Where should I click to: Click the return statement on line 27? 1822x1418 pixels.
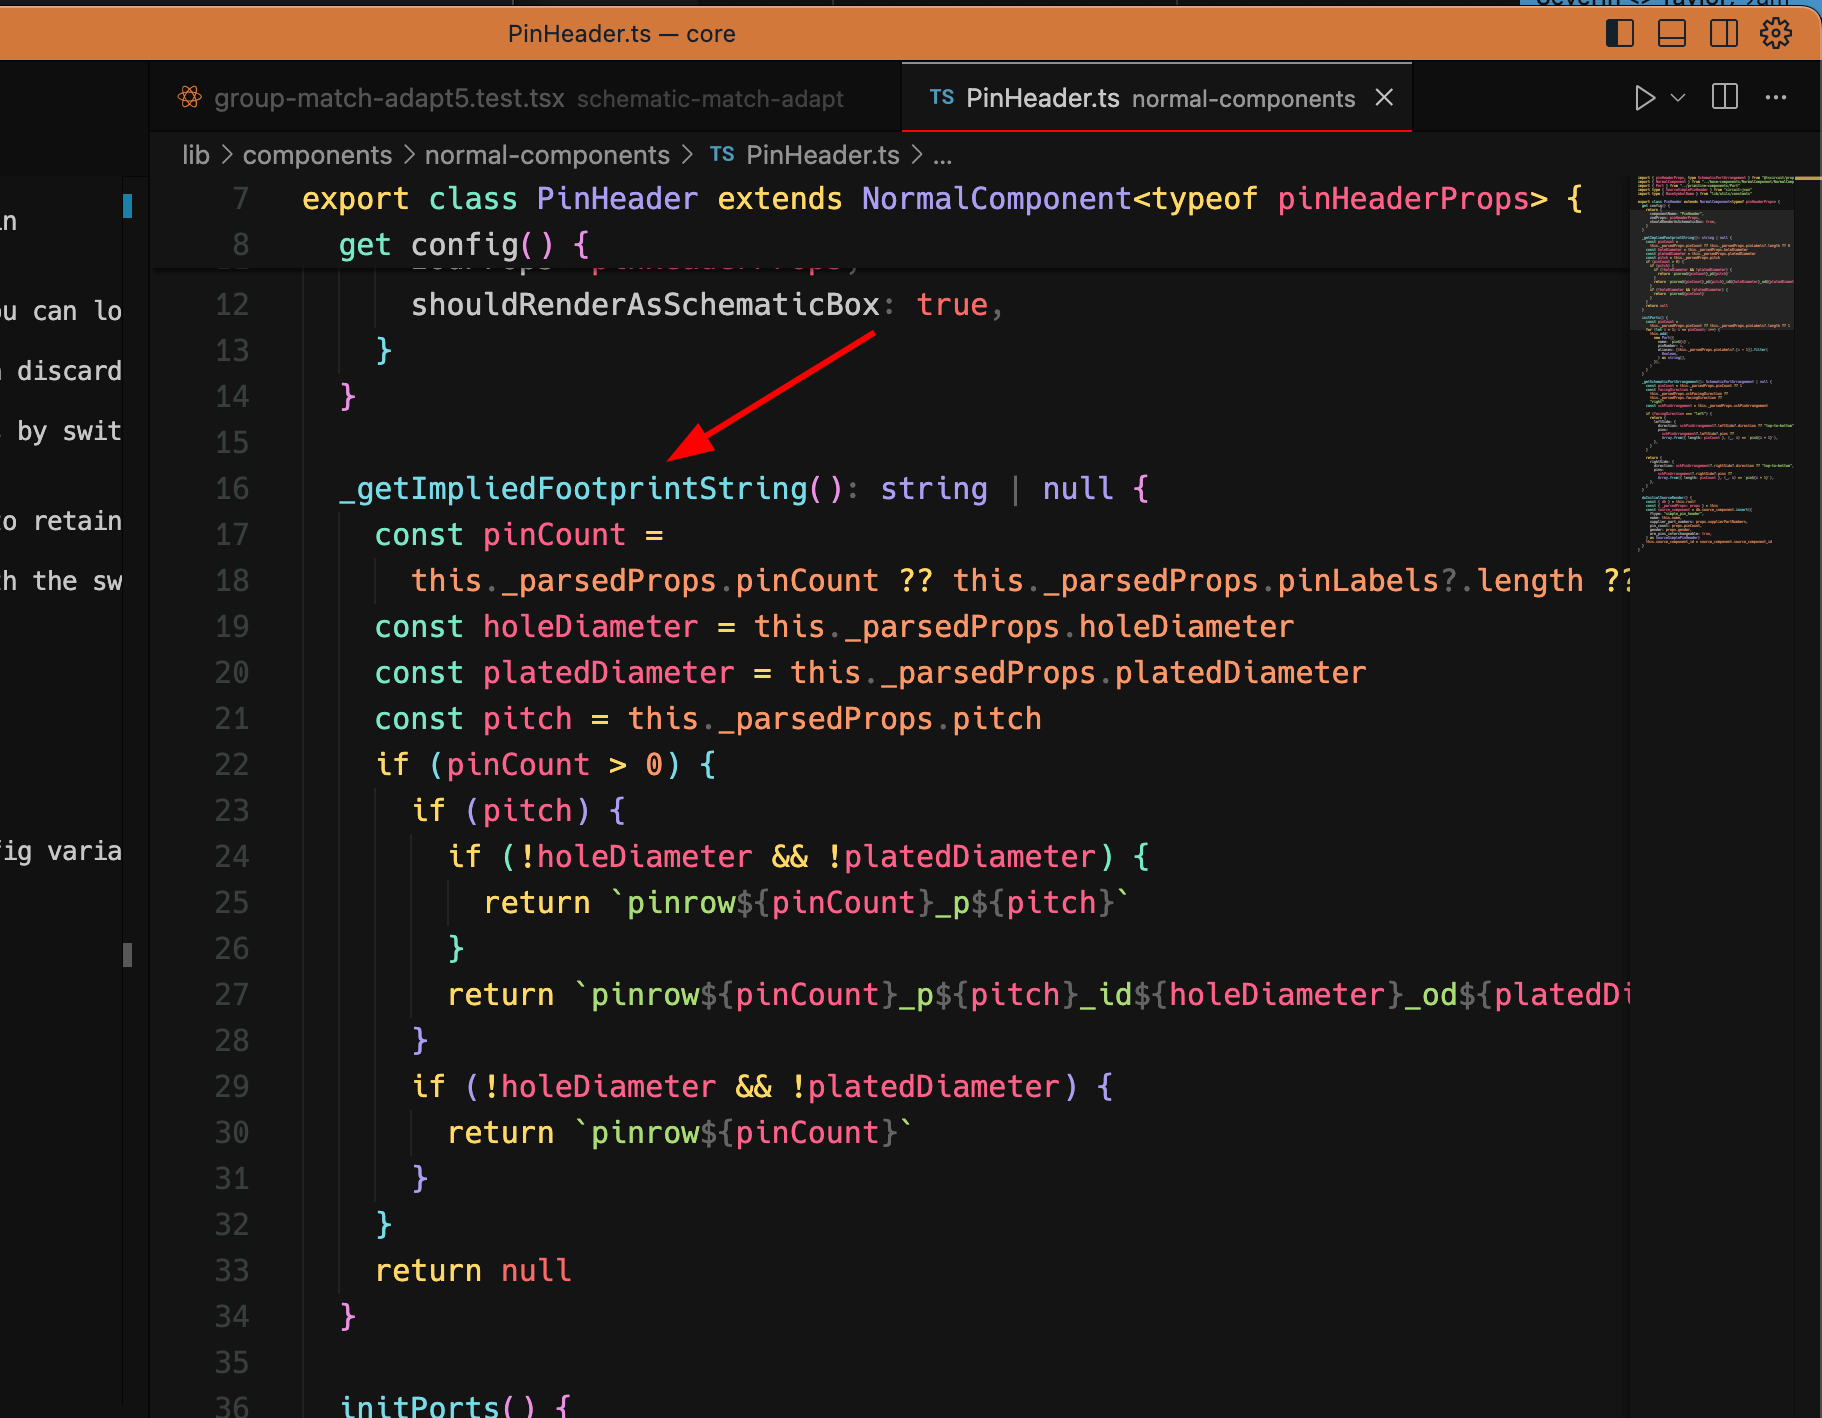1038,995
